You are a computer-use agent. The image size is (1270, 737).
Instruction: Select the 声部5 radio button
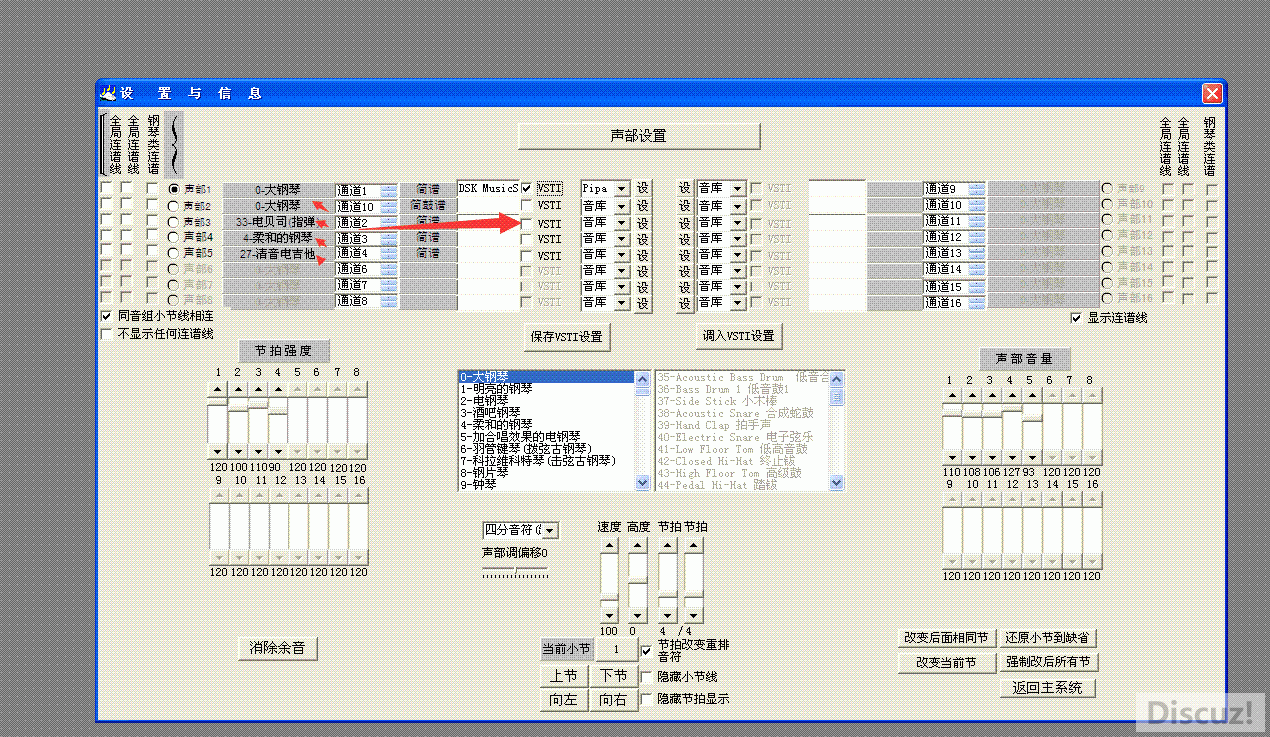click(174, 253)
